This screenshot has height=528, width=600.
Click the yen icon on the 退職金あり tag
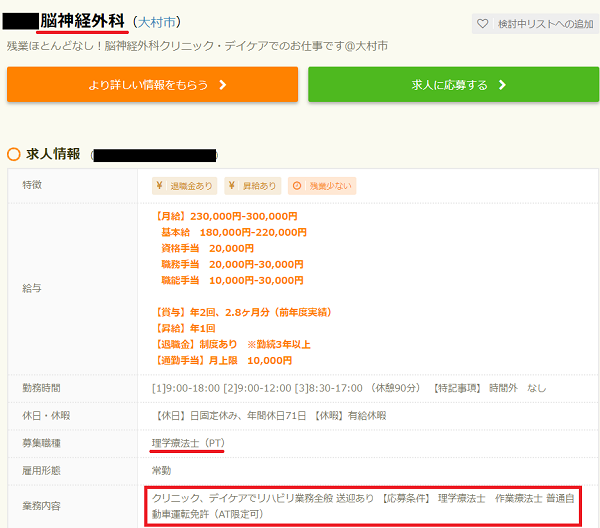(x=161, y=186)
